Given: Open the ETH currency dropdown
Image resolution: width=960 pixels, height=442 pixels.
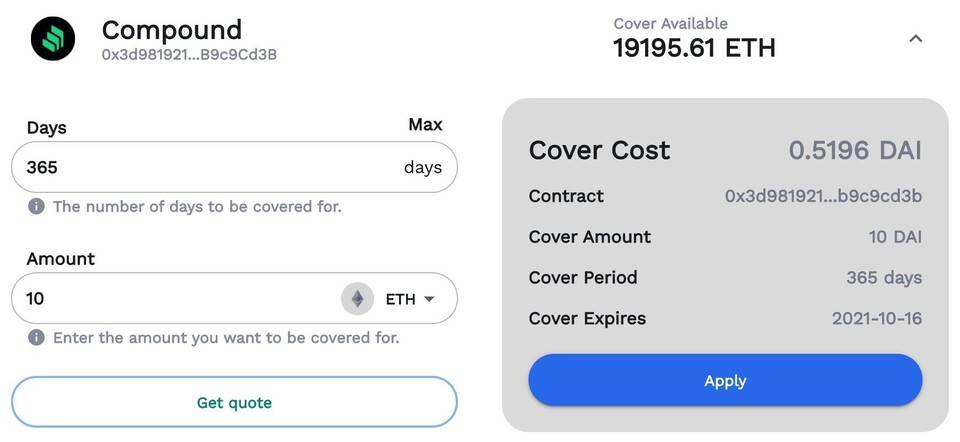Looking at the screenshot, I should (411, 299).
